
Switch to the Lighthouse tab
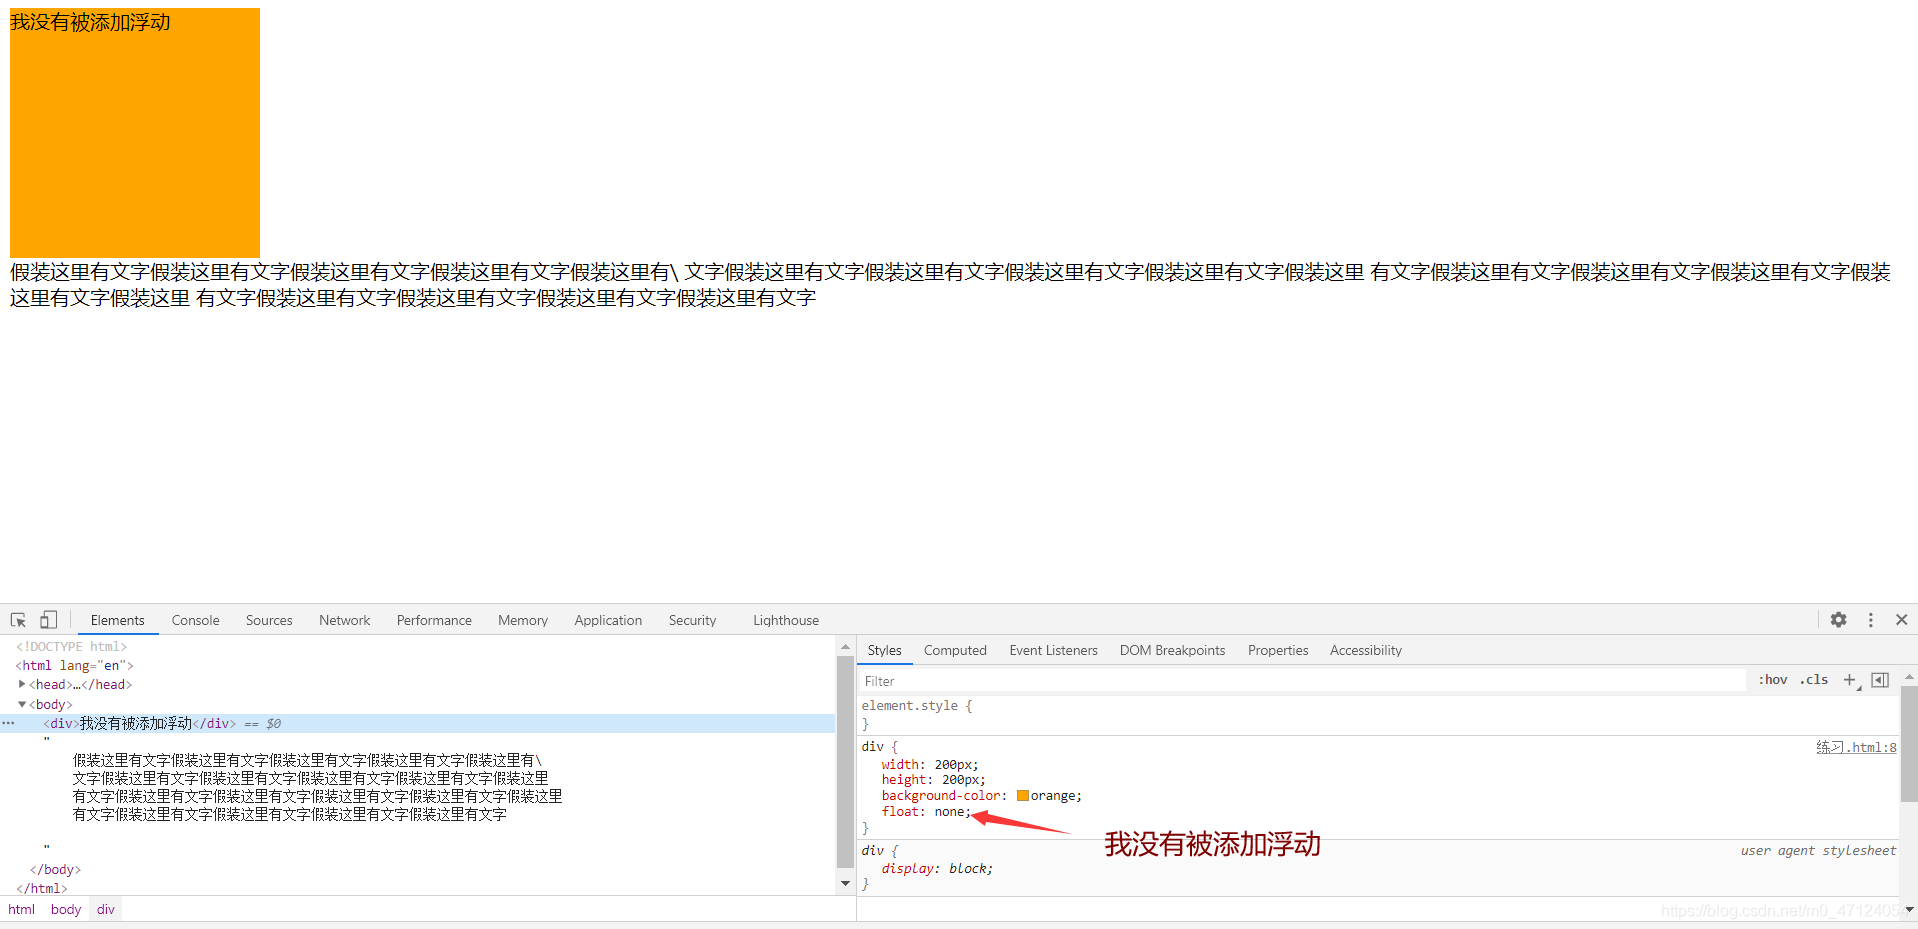[x=786, y=620]
